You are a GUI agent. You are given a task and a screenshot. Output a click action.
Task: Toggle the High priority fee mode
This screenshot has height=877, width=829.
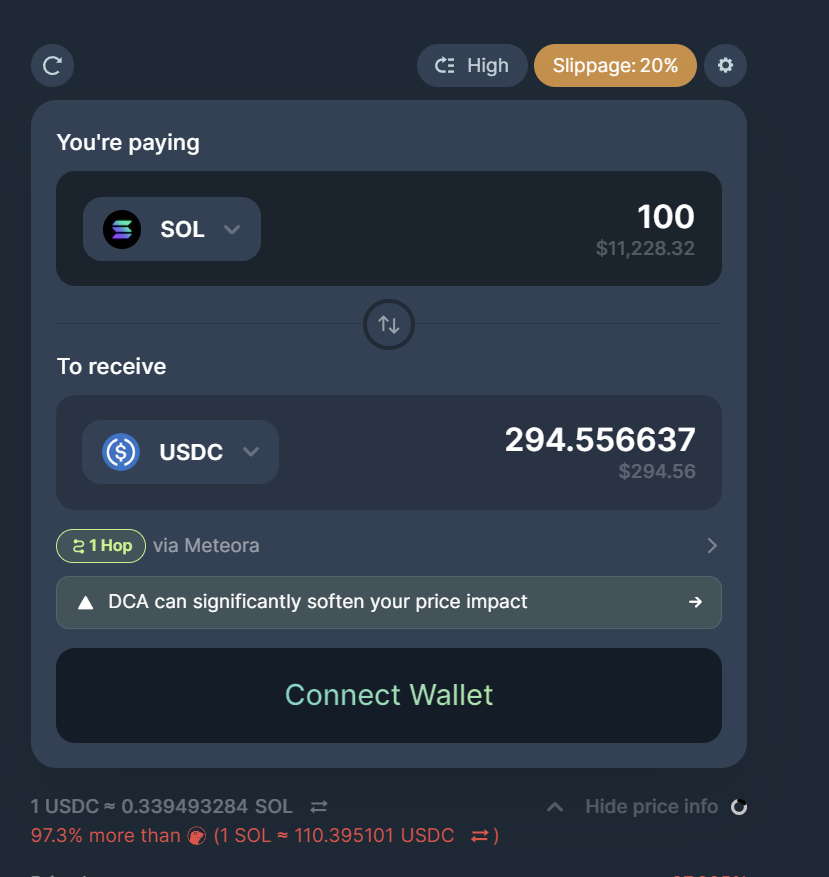click(x=472, y=66)
